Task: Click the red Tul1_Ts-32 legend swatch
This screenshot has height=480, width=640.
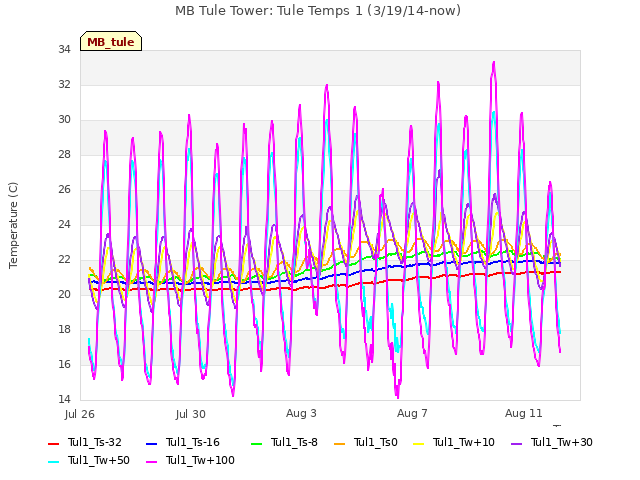Action: 53,443
